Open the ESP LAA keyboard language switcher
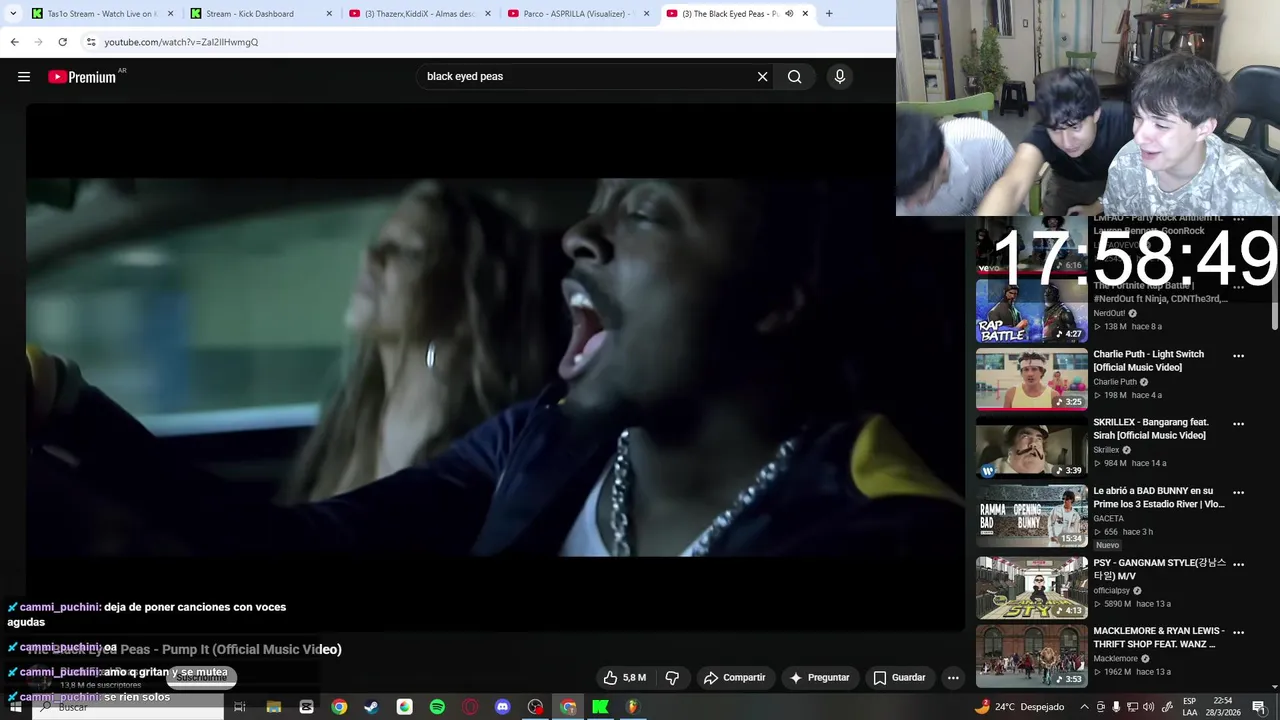This screenshot has height=720, width=1280. coord(1190,707)
